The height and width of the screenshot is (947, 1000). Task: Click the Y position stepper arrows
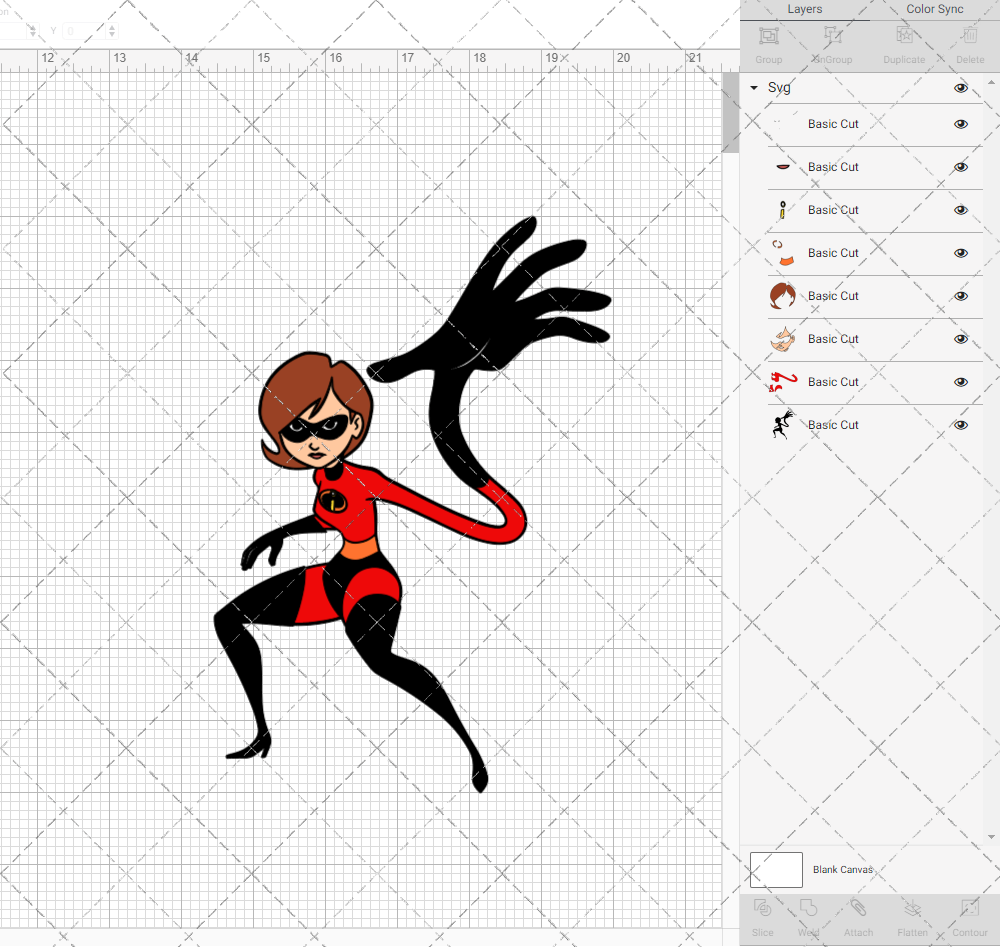coord(112,30)
